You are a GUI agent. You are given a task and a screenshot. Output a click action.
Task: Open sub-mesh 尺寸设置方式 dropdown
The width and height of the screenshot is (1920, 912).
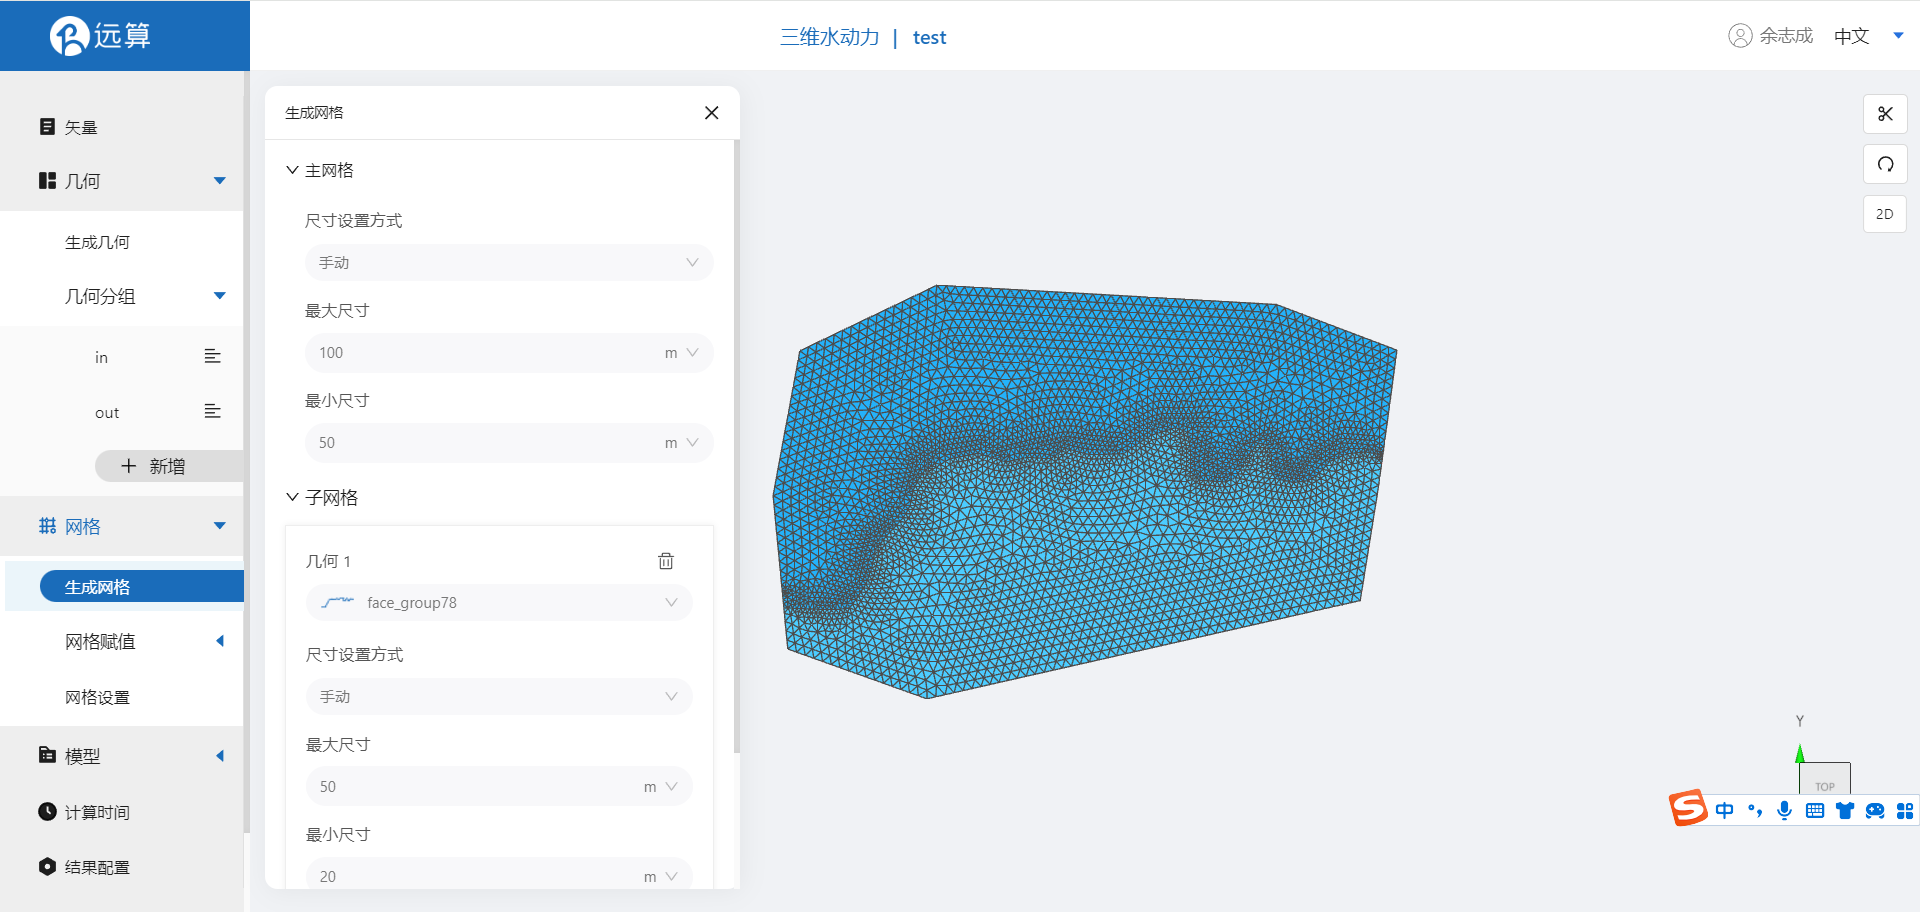pyautogui.click(x=499, y=697)
